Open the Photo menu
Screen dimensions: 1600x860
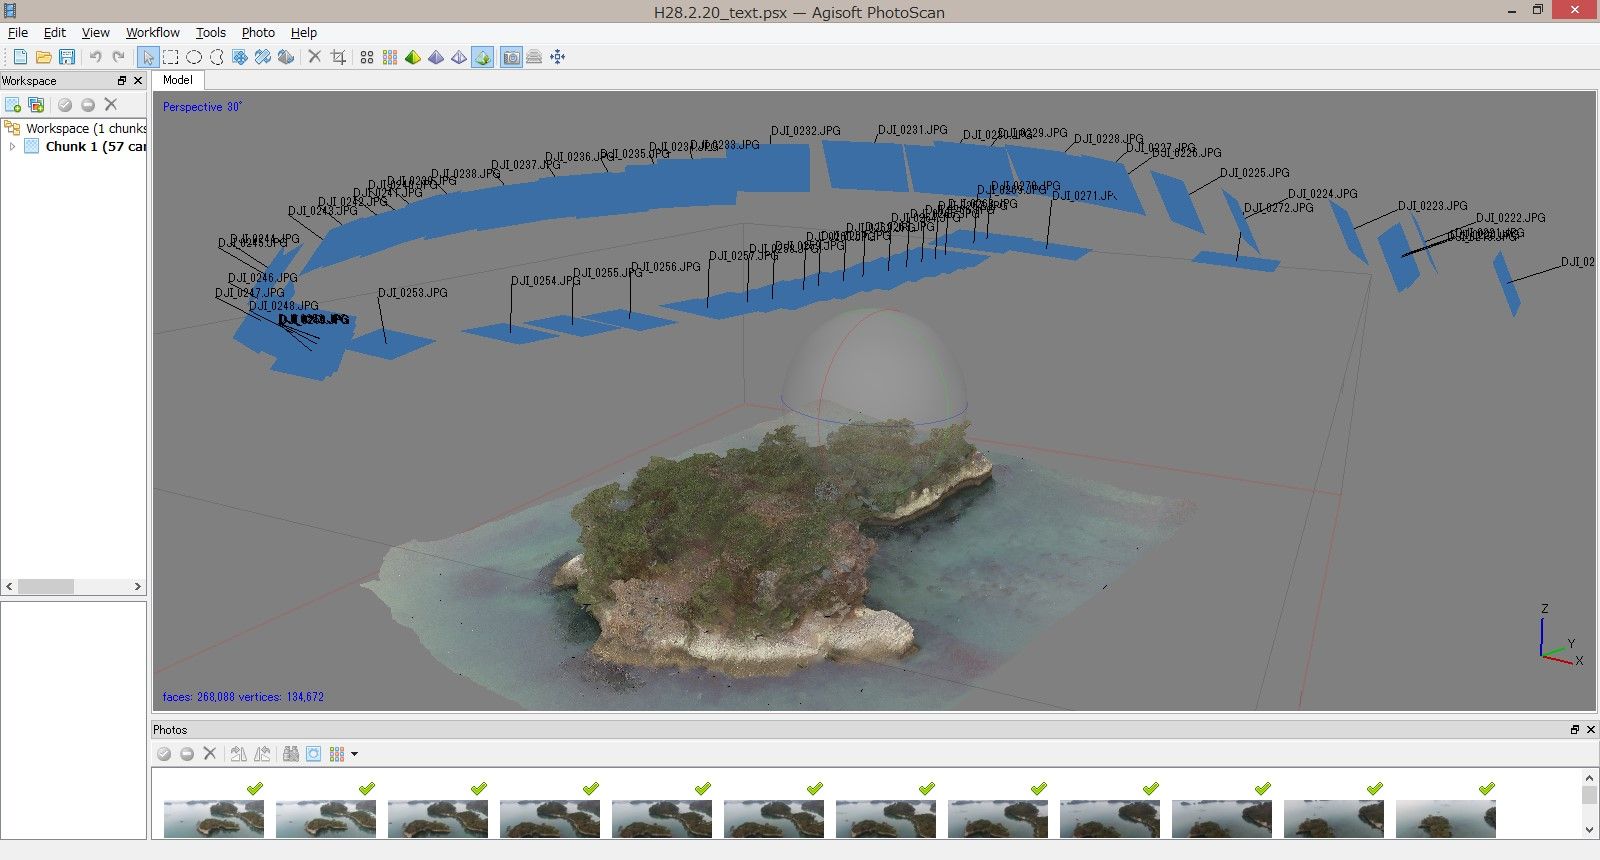(258, 32)
